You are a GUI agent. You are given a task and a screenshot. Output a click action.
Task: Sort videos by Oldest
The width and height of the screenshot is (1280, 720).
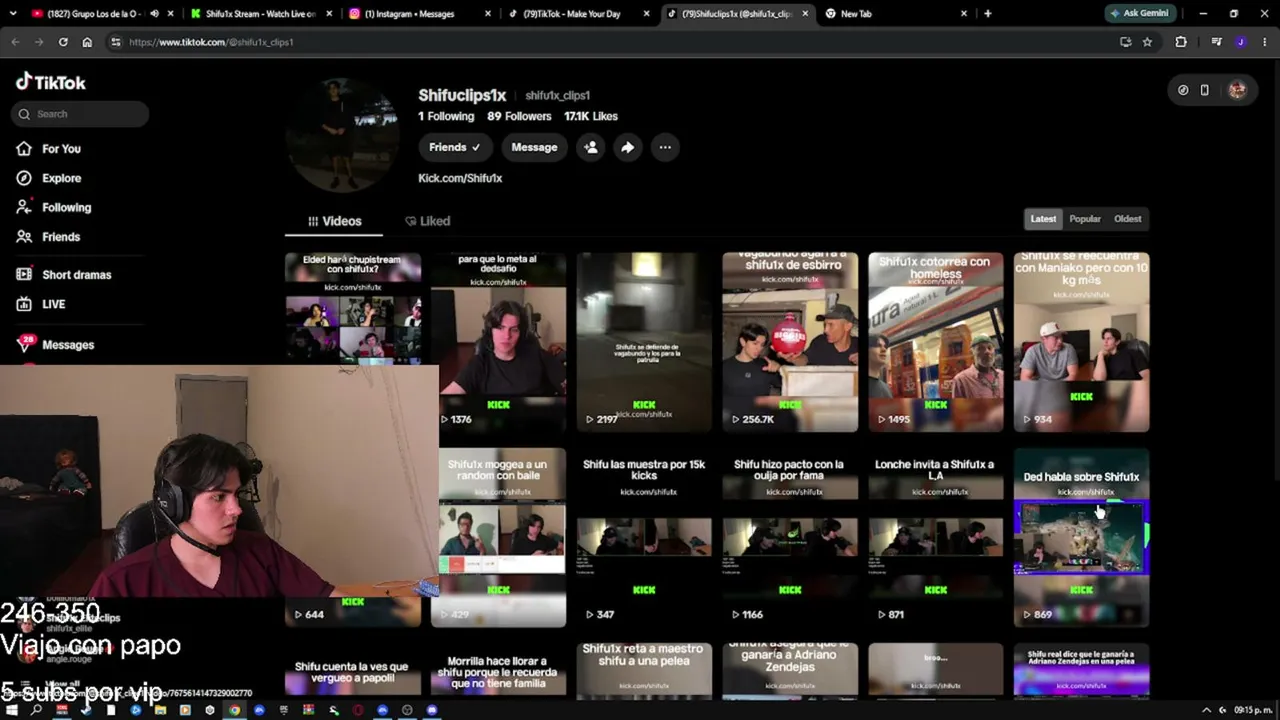coord(1127,219)
